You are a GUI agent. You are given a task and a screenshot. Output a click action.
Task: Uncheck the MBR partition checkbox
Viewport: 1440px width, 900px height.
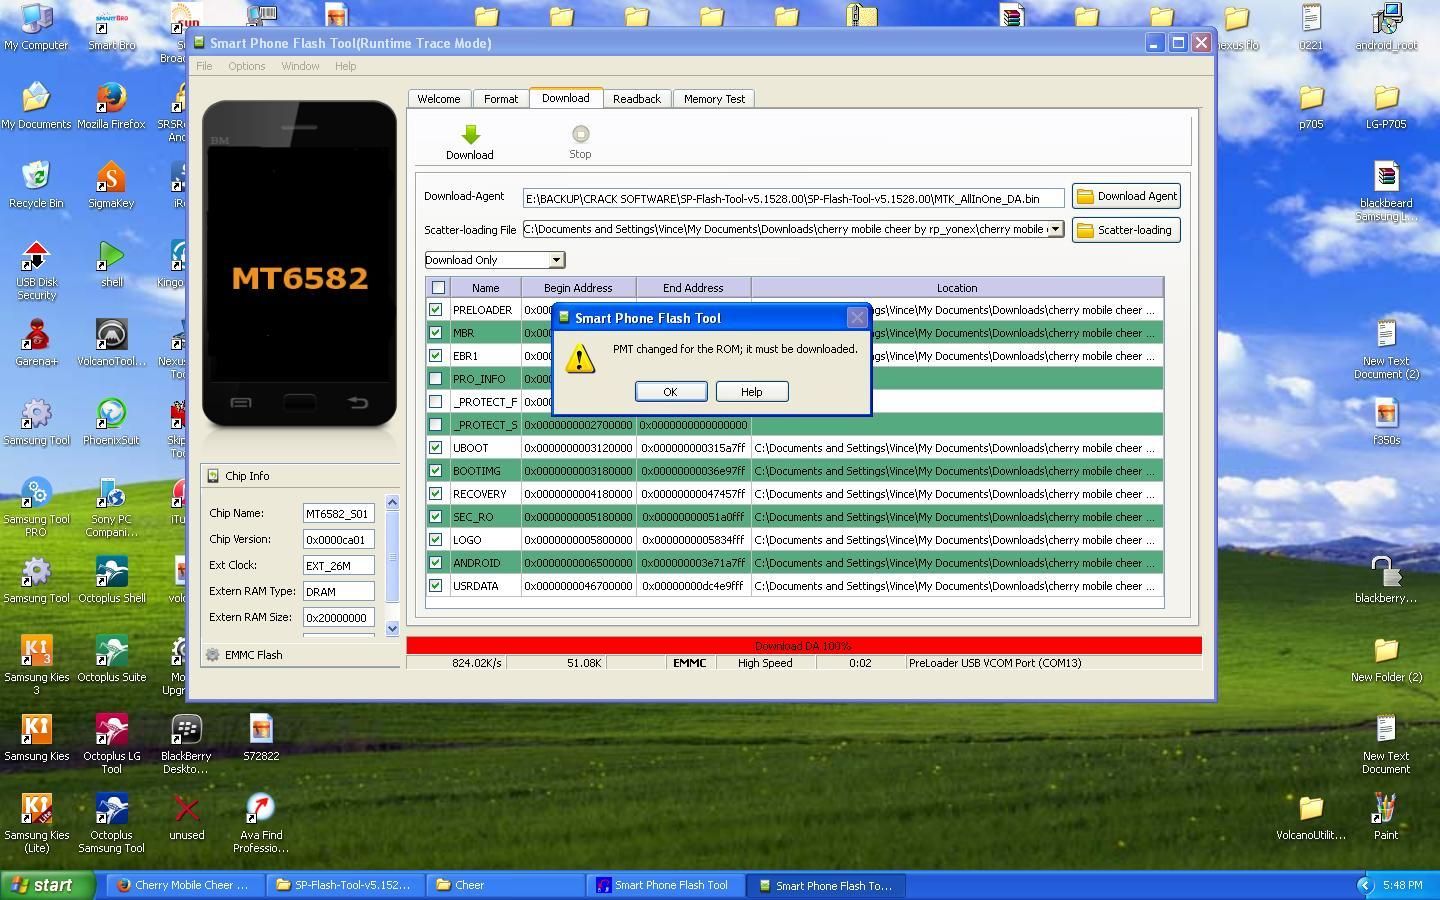pos(436,333)
